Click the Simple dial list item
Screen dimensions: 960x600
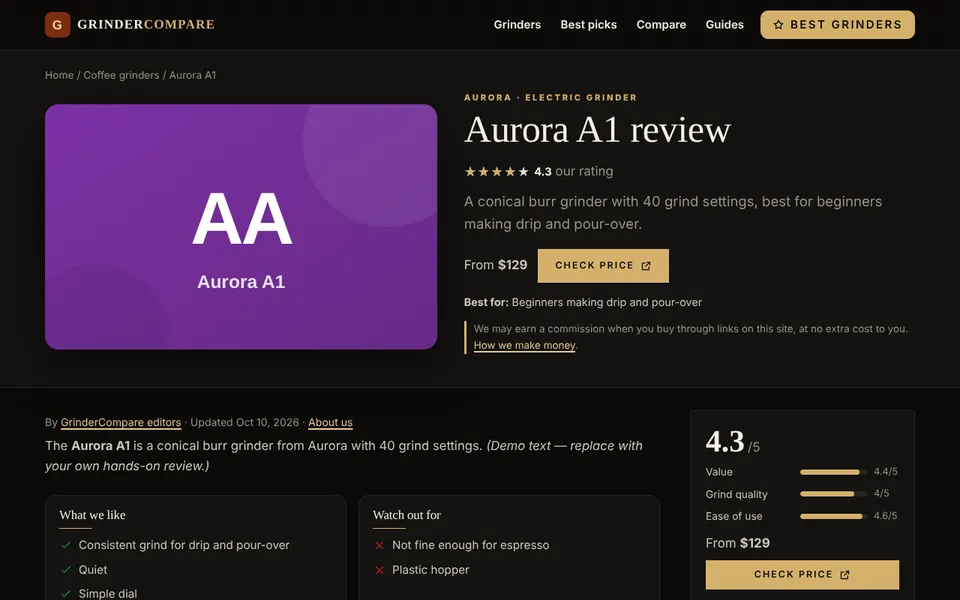[x=108, y=593]
